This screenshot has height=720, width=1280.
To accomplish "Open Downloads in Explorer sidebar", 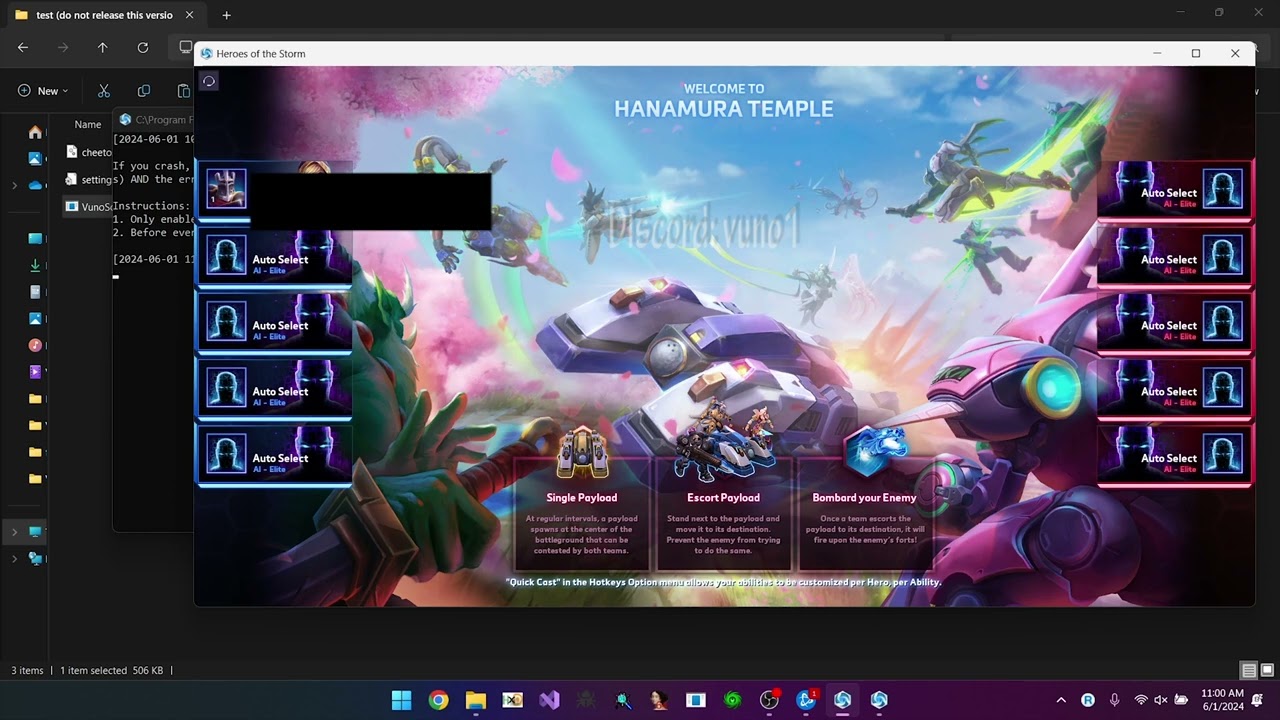I will click(36, 265).
